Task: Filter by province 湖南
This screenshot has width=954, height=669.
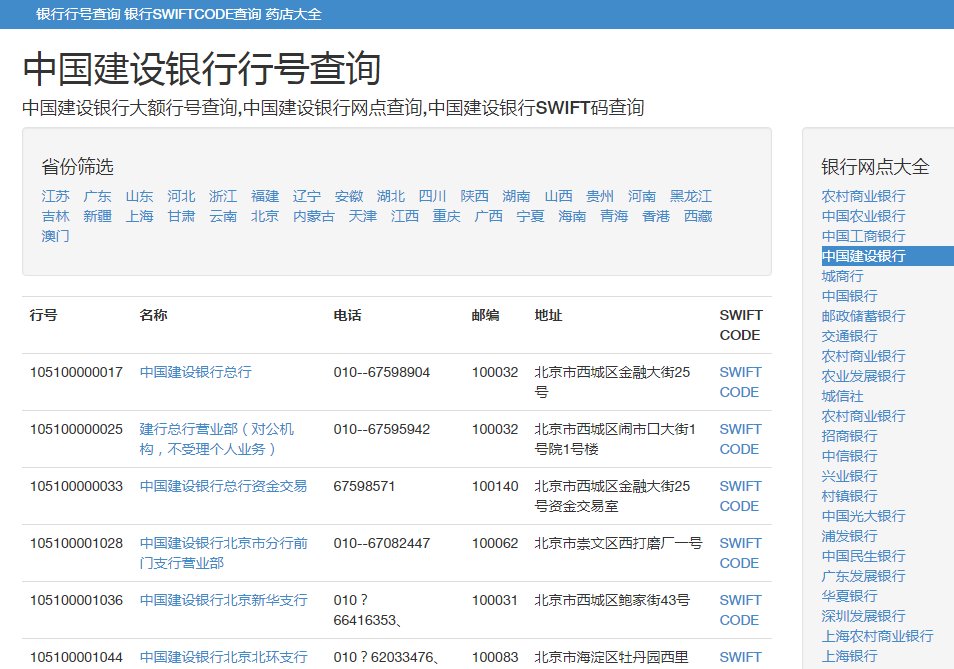Action: point(517,196)
